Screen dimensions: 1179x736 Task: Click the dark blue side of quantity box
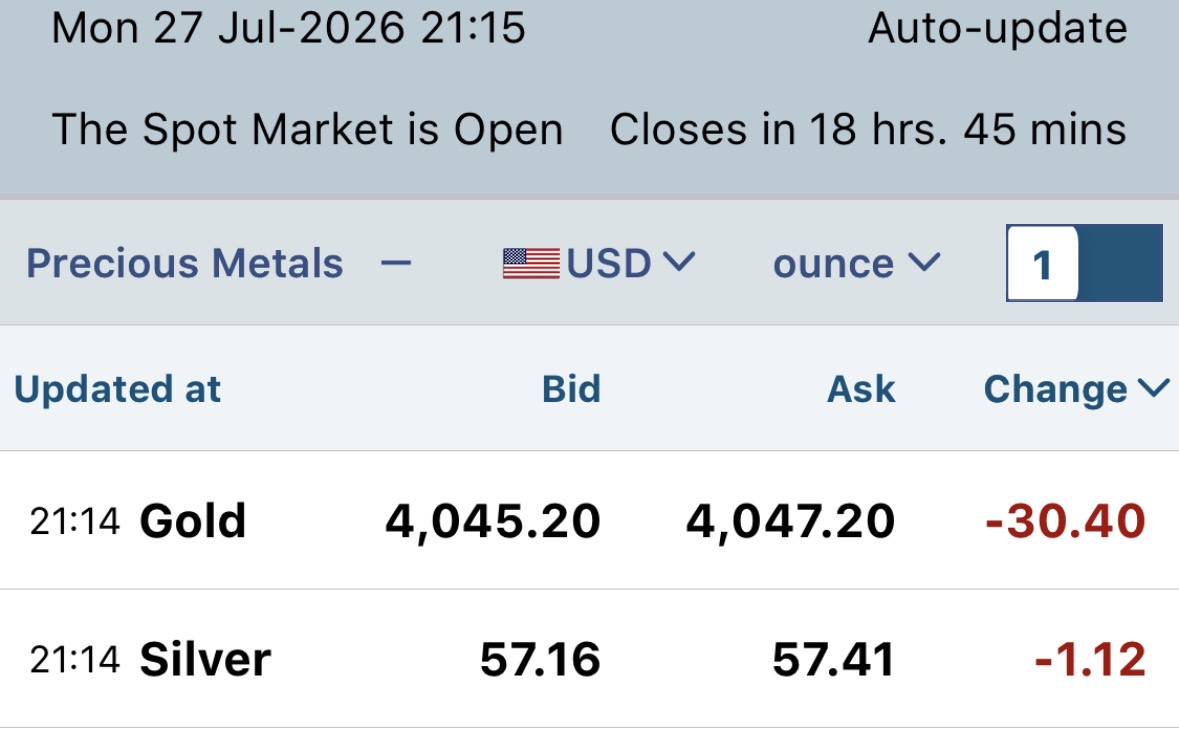(1120, 263)
